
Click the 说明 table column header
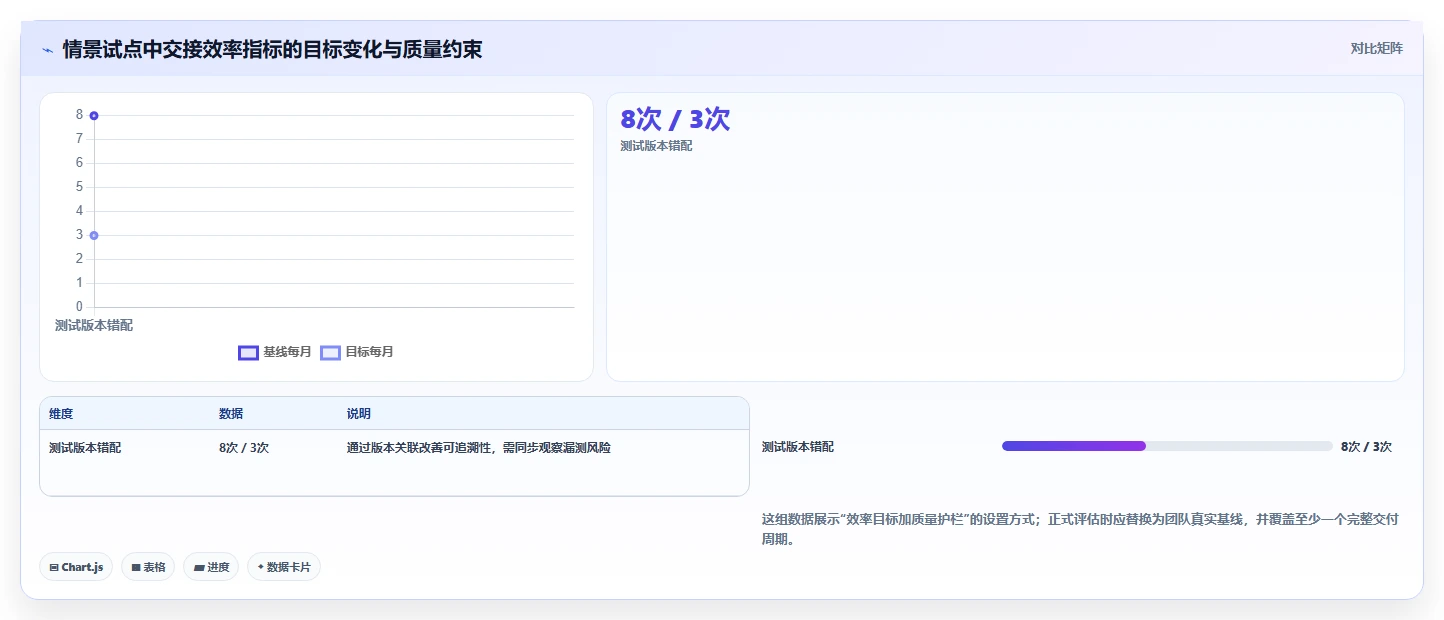[359, 414]
